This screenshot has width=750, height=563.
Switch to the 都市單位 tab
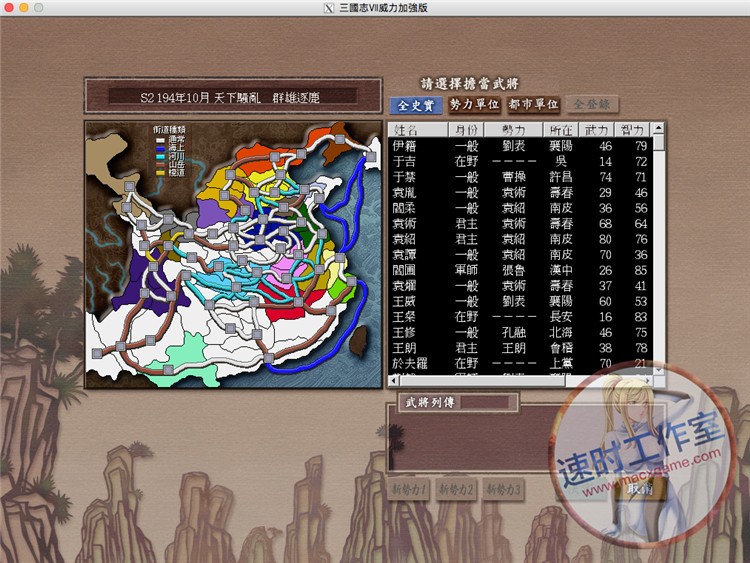(533, 104)
